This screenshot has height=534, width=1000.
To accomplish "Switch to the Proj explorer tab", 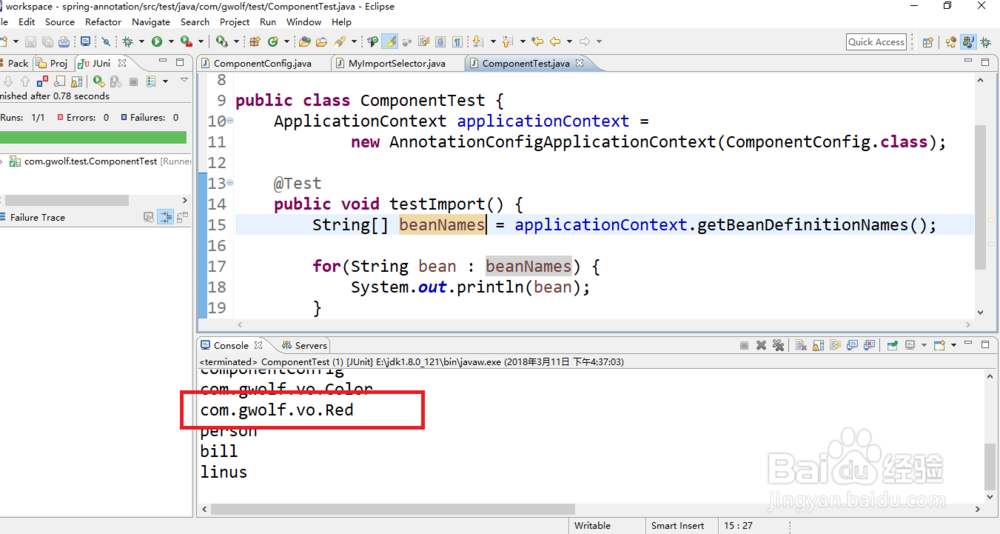I will (x=52, y=63).
